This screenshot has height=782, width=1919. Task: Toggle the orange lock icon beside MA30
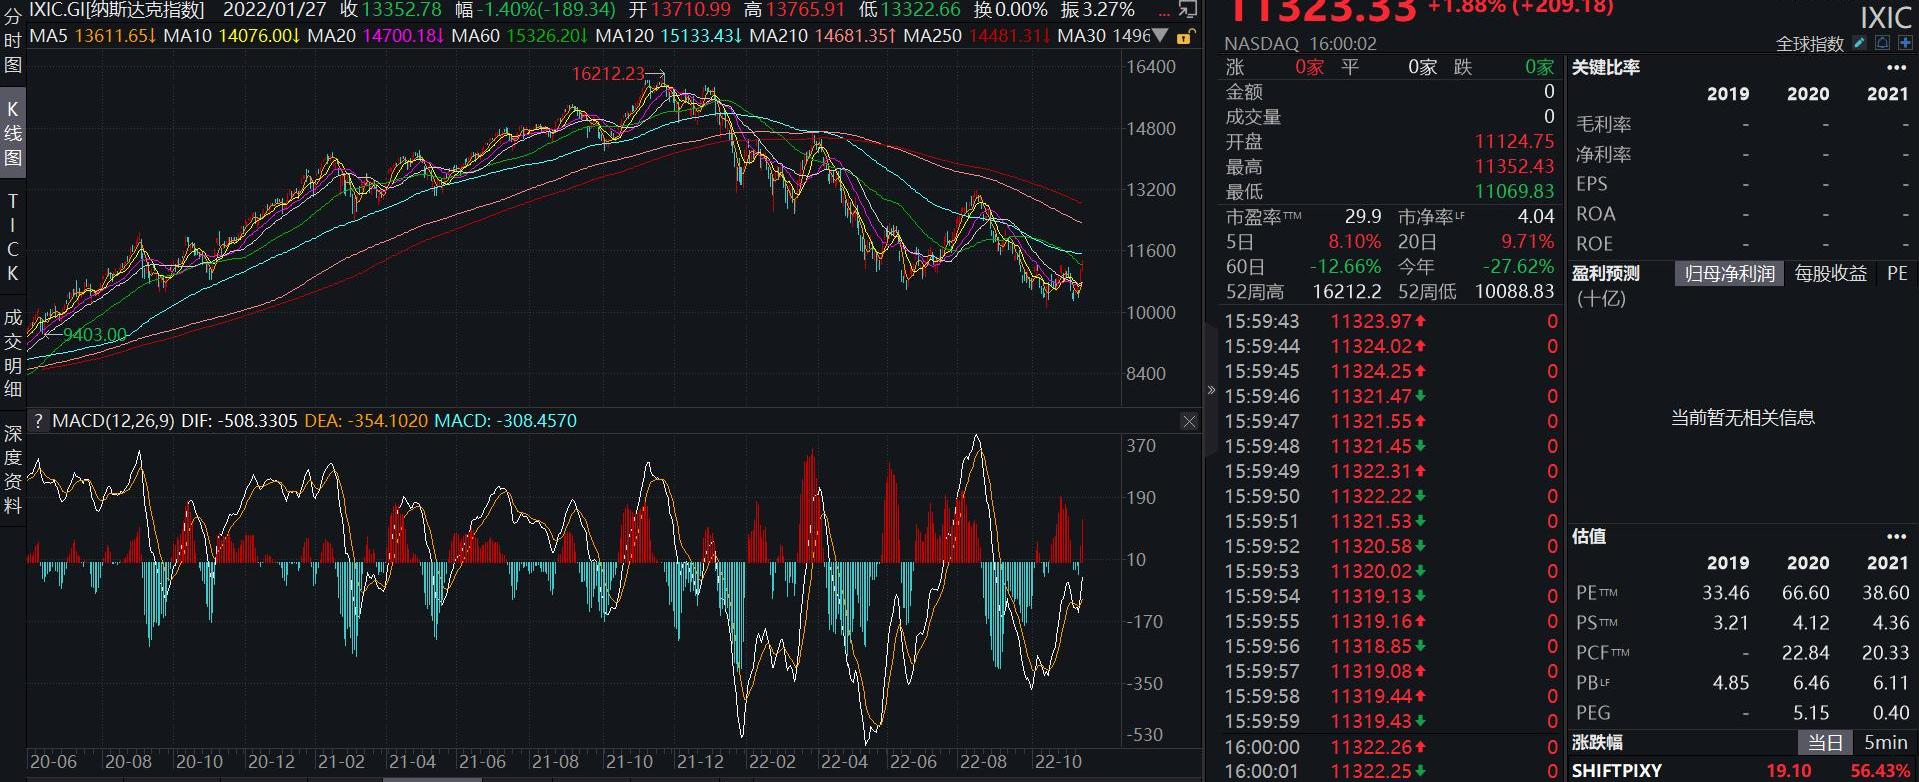coord(1186,37)
